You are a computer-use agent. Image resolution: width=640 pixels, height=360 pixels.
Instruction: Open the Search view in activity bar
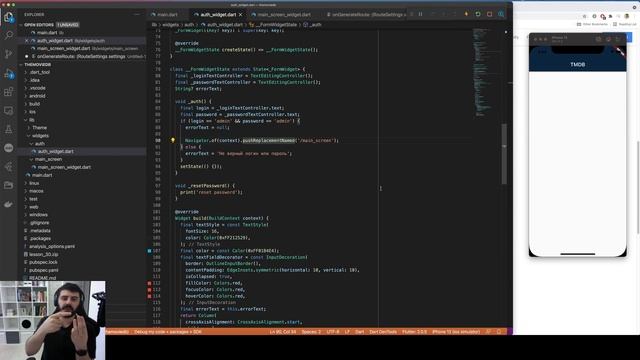click(8, 35)
